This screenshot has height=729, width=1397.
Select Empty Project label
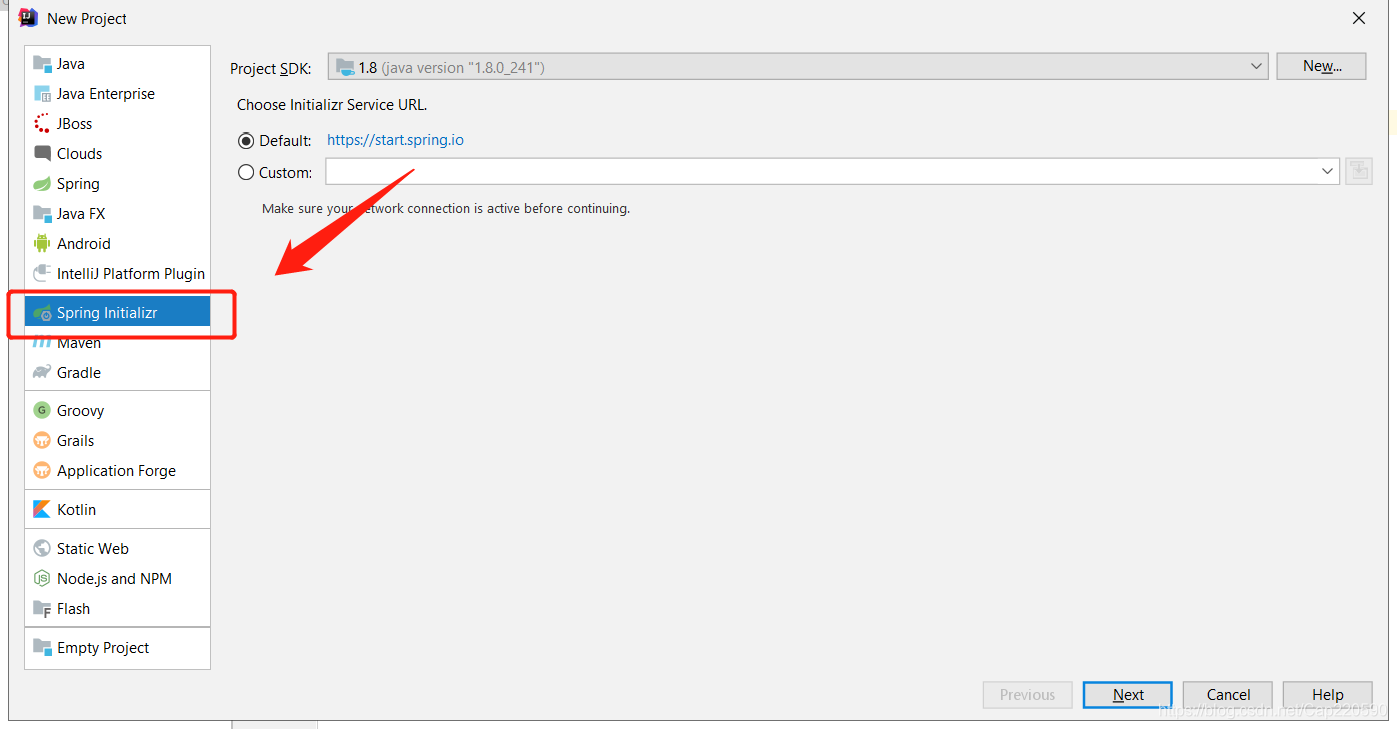click(x=103, y=648)
